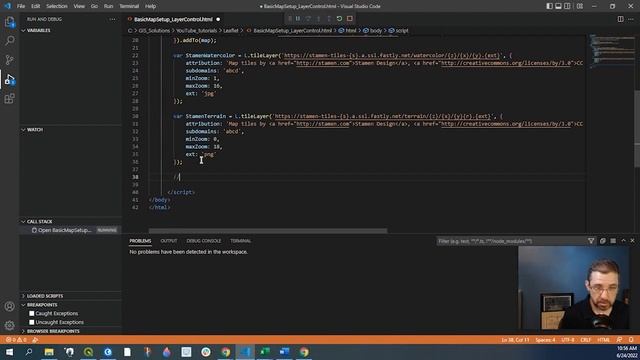Open Customize Layout icon in title bar
This screenshot has width=640, height=360.
[580, 6]
